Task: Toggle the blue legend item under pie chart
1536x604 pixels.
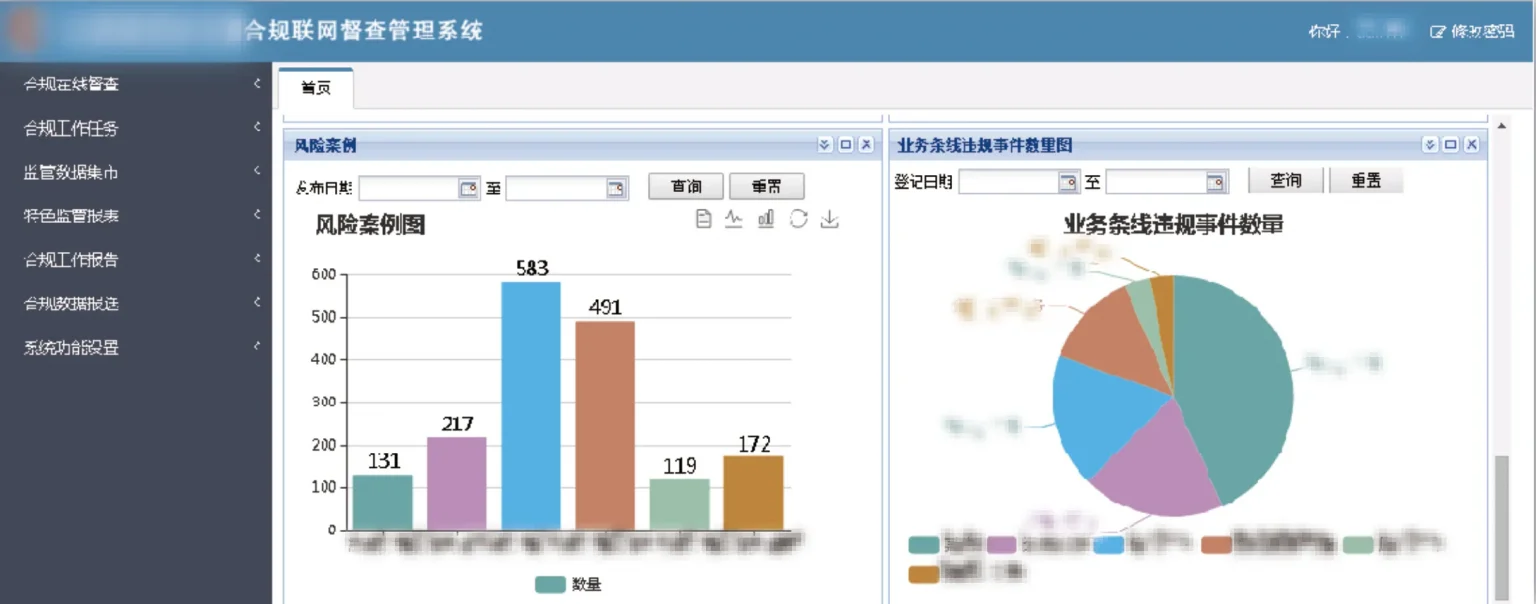Action: (1108, 545)
